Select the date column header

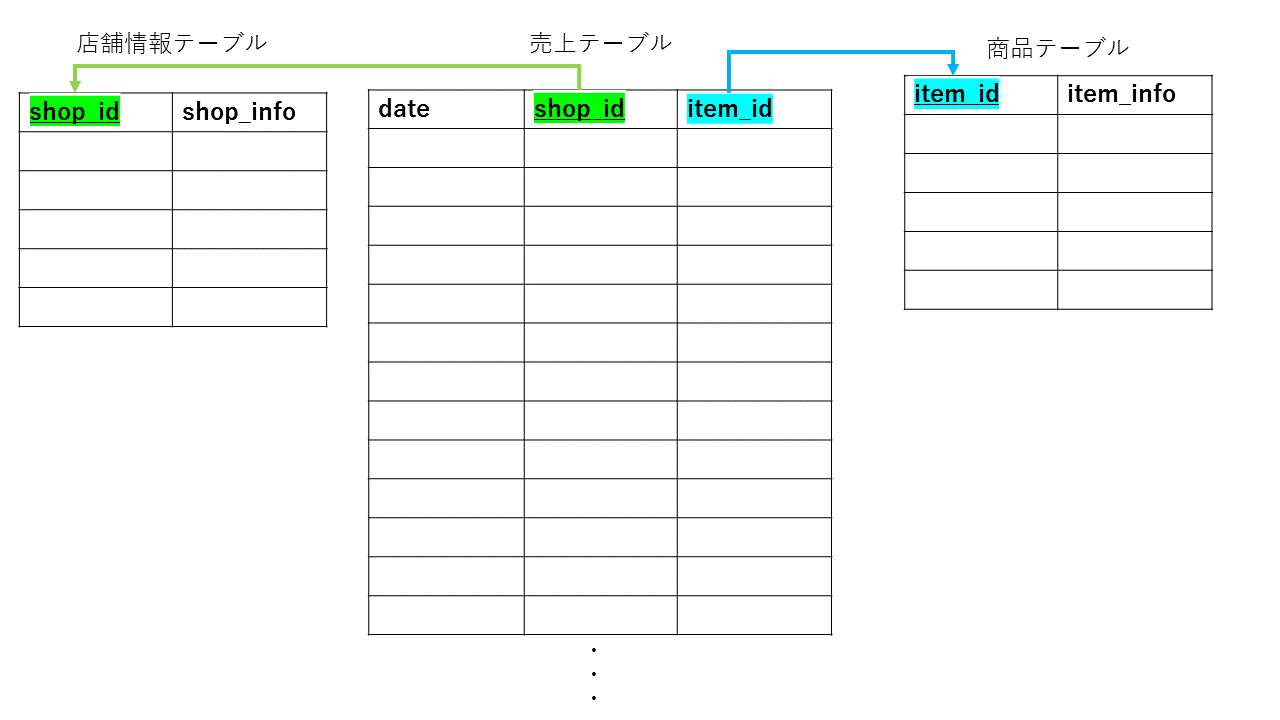(404, 109)
